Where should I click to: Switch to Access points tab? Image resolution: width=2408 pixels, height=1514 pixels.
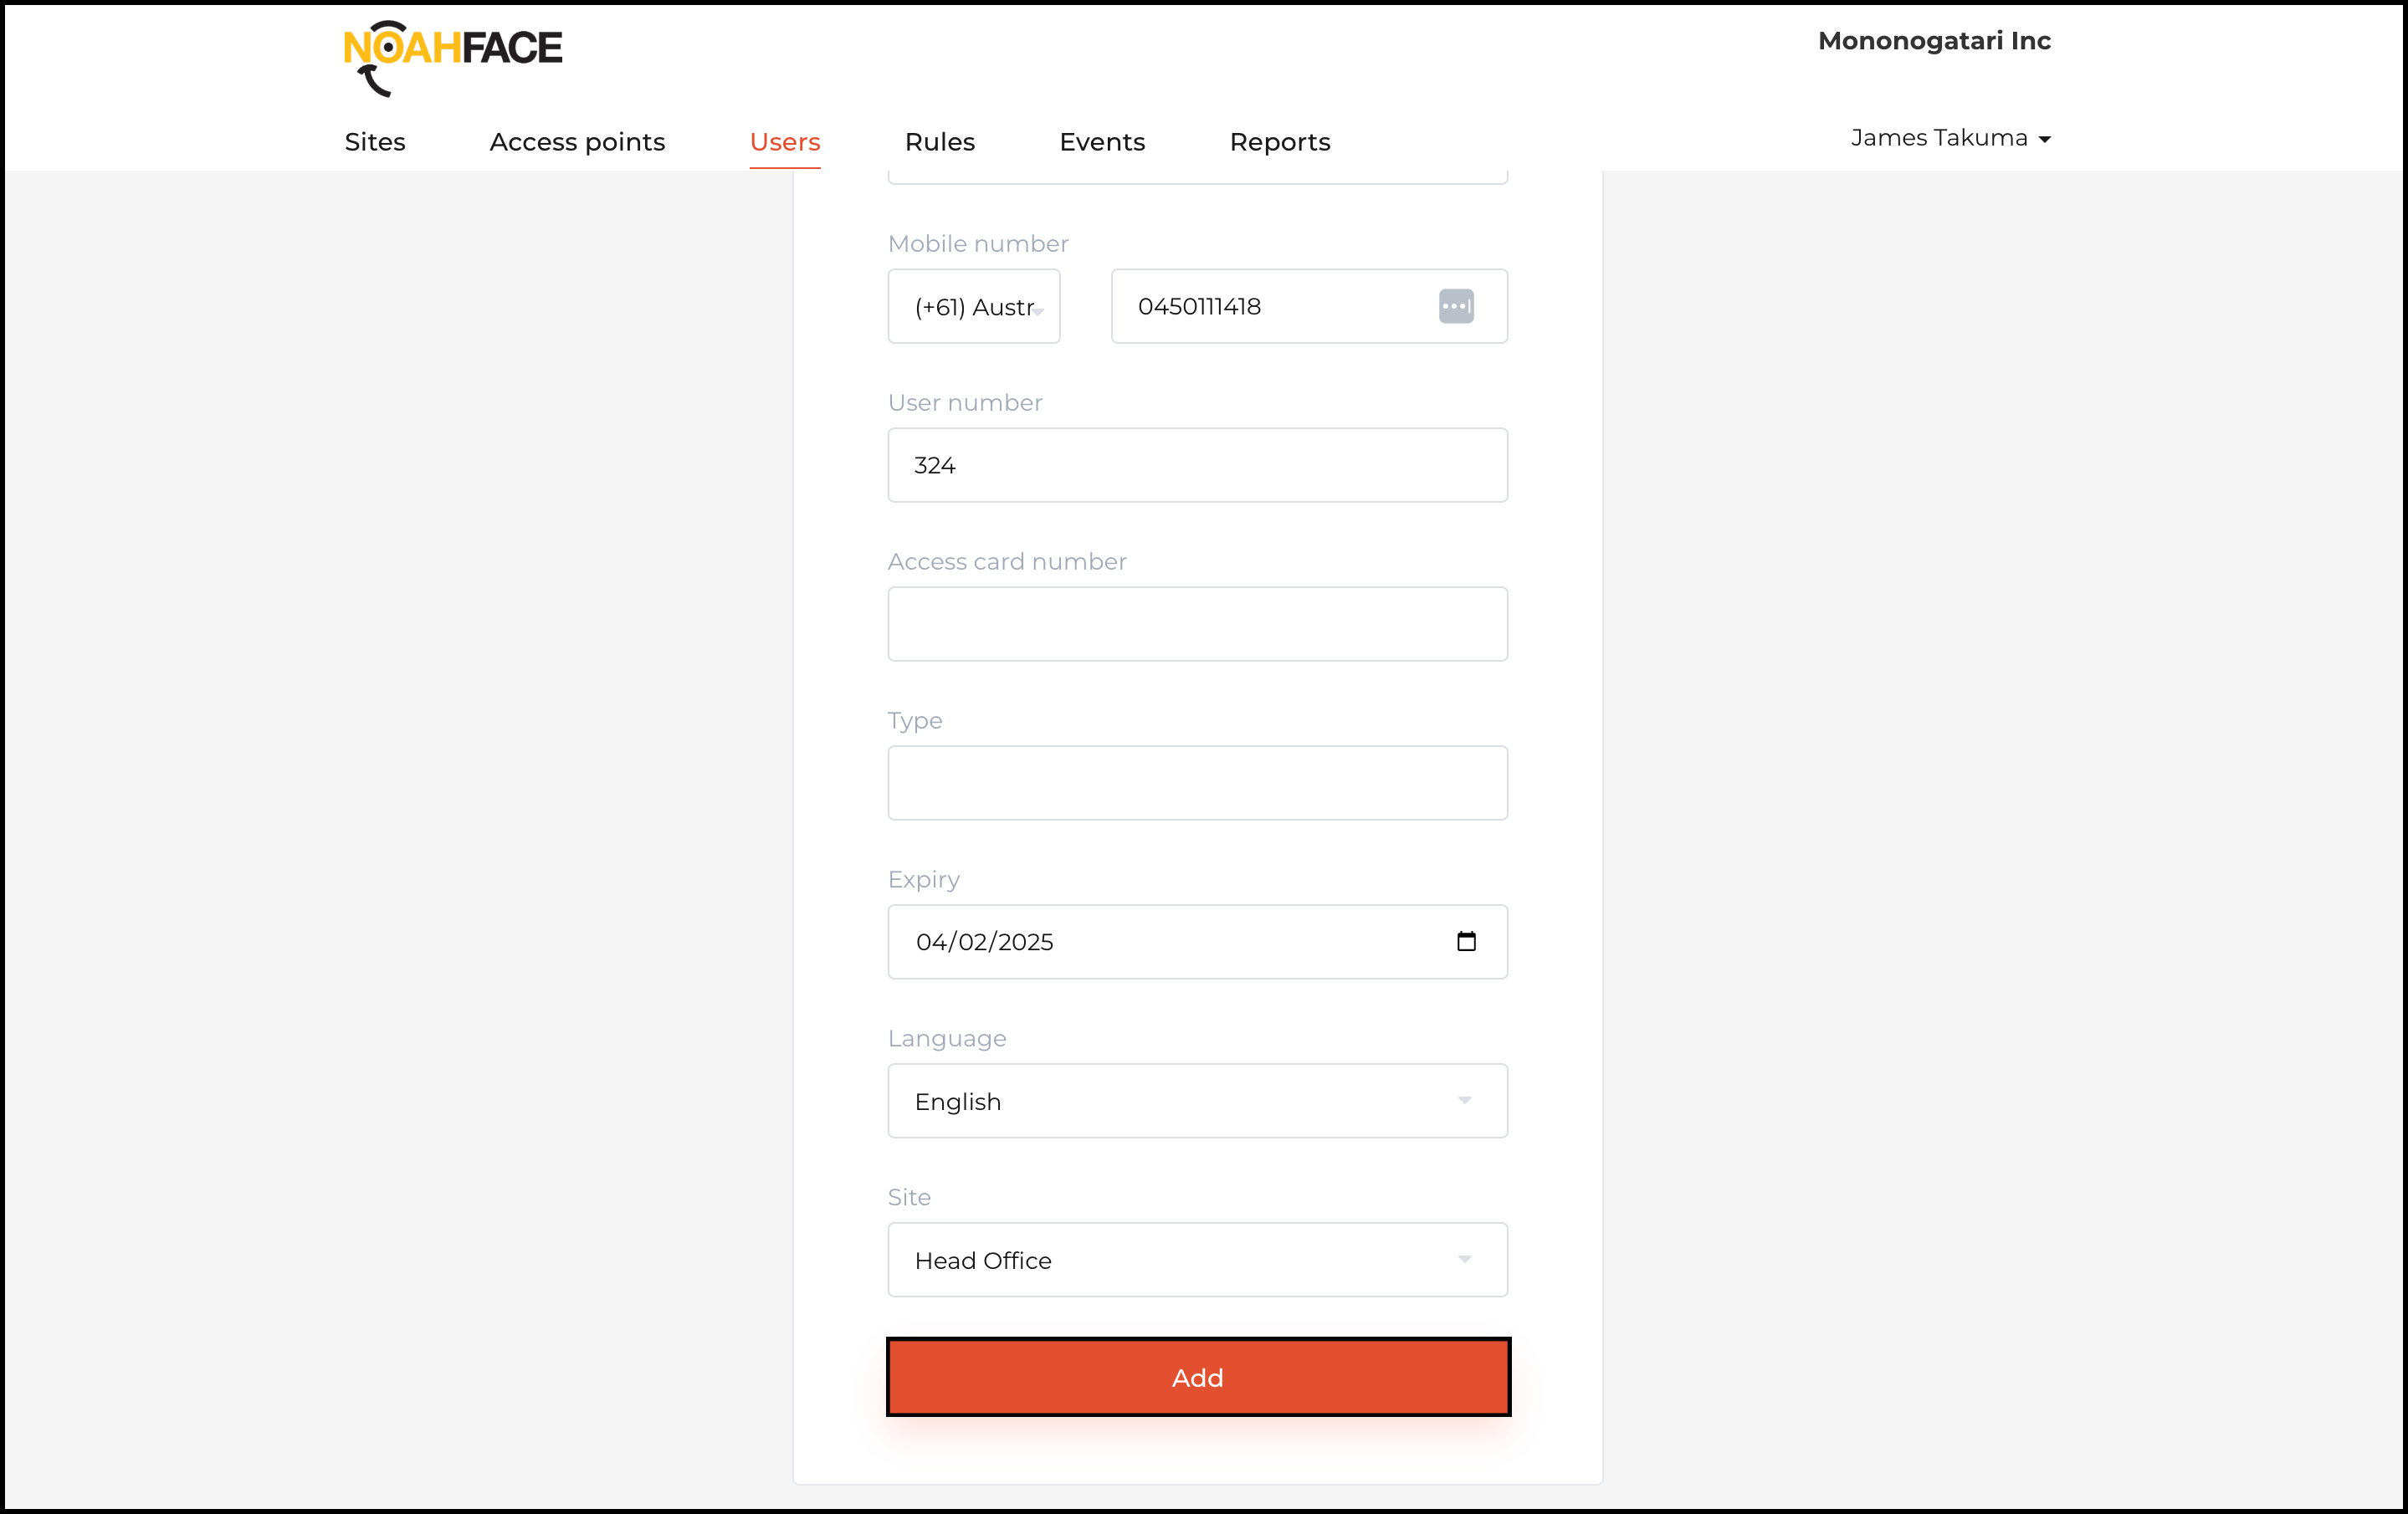(577, 142)
